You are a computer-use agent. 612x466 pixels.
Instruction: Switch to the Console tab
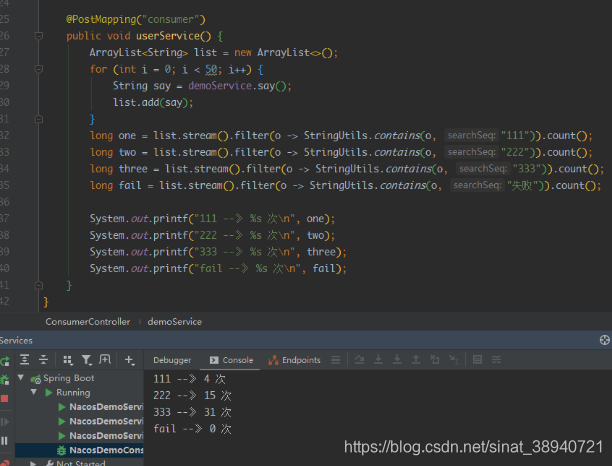click(x=231, y=360)
